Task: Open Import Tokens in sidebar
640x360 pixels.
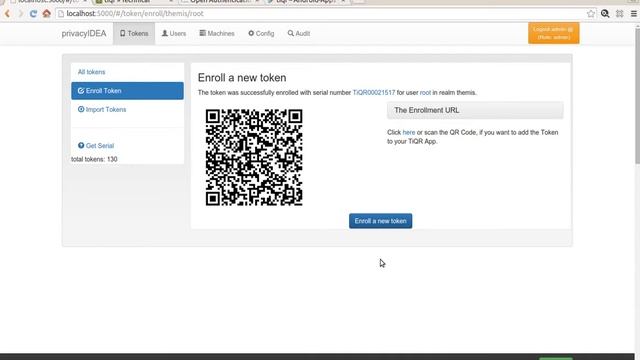Action: (x=102, y=109)
